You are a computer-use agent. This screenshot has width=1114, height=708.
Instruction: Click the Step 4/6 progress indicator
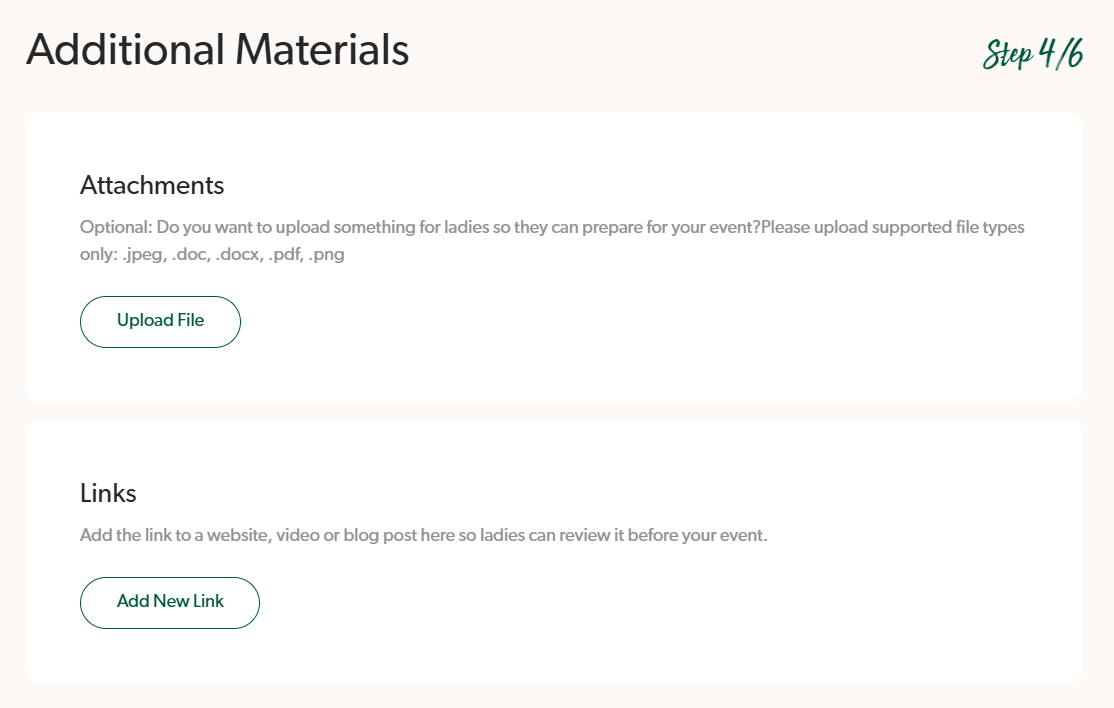coord(1033,54)
